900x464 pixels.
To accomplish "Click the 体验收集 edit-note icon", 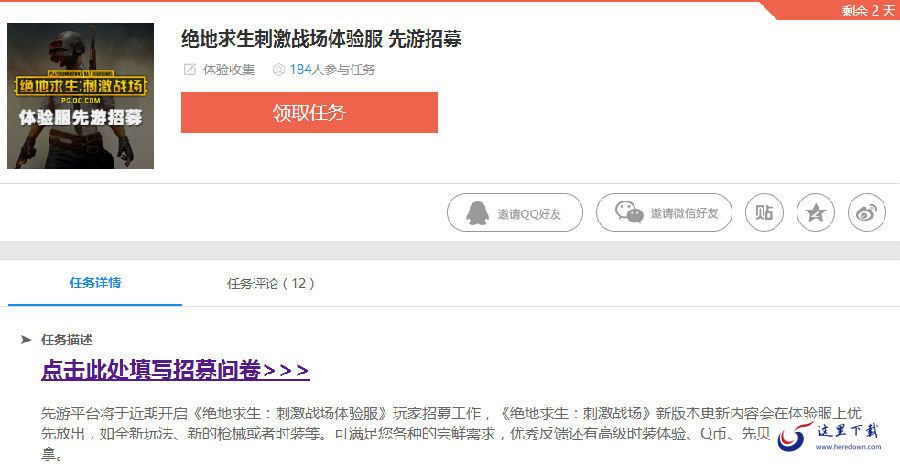I will click(189, 69).
